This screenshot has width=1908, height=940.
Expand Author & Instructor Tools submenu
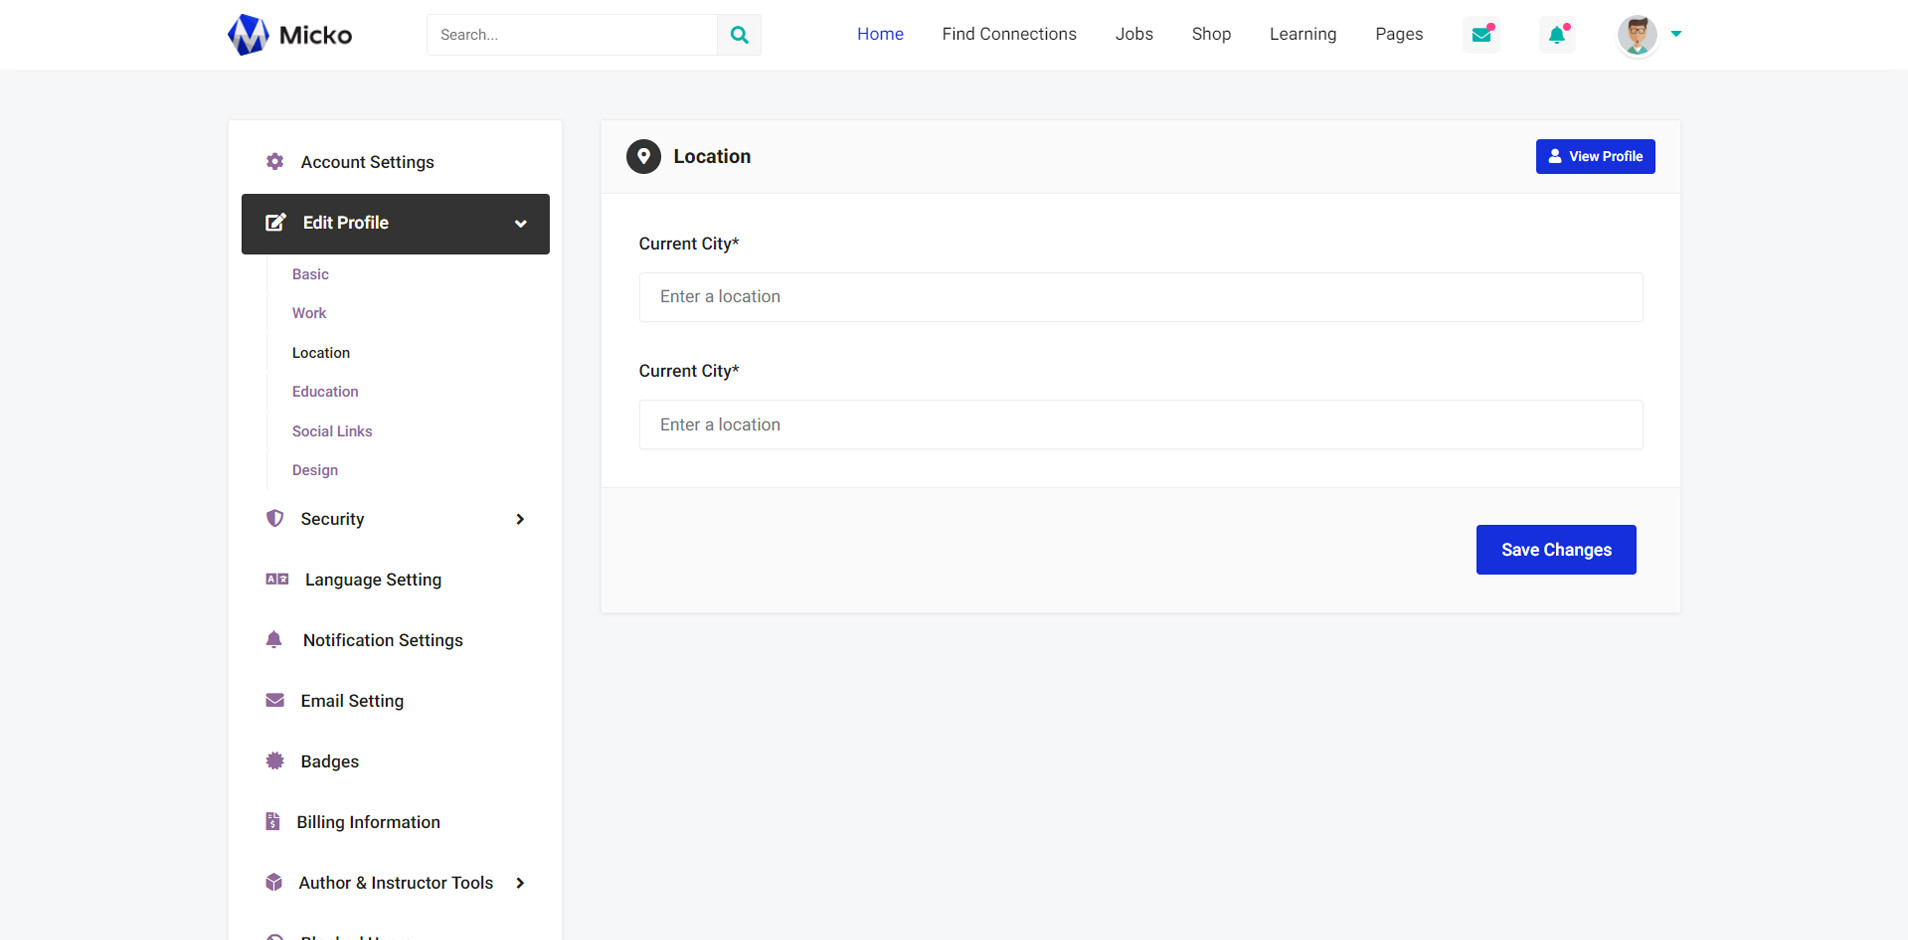520,883
